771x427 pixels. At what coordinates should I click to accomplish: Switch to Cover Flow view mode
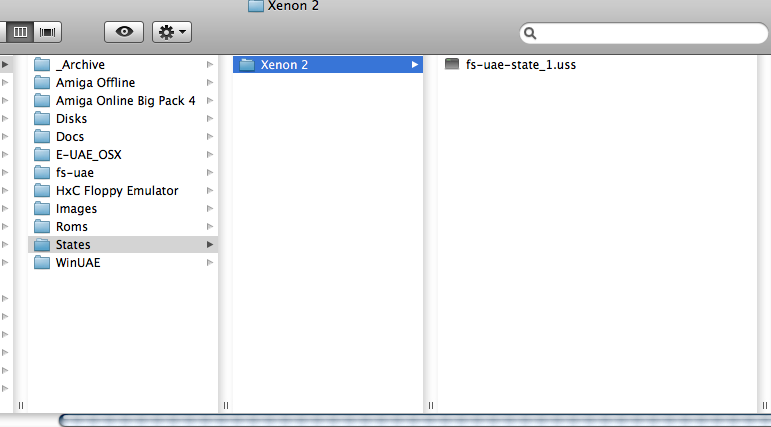pos(48,32)
